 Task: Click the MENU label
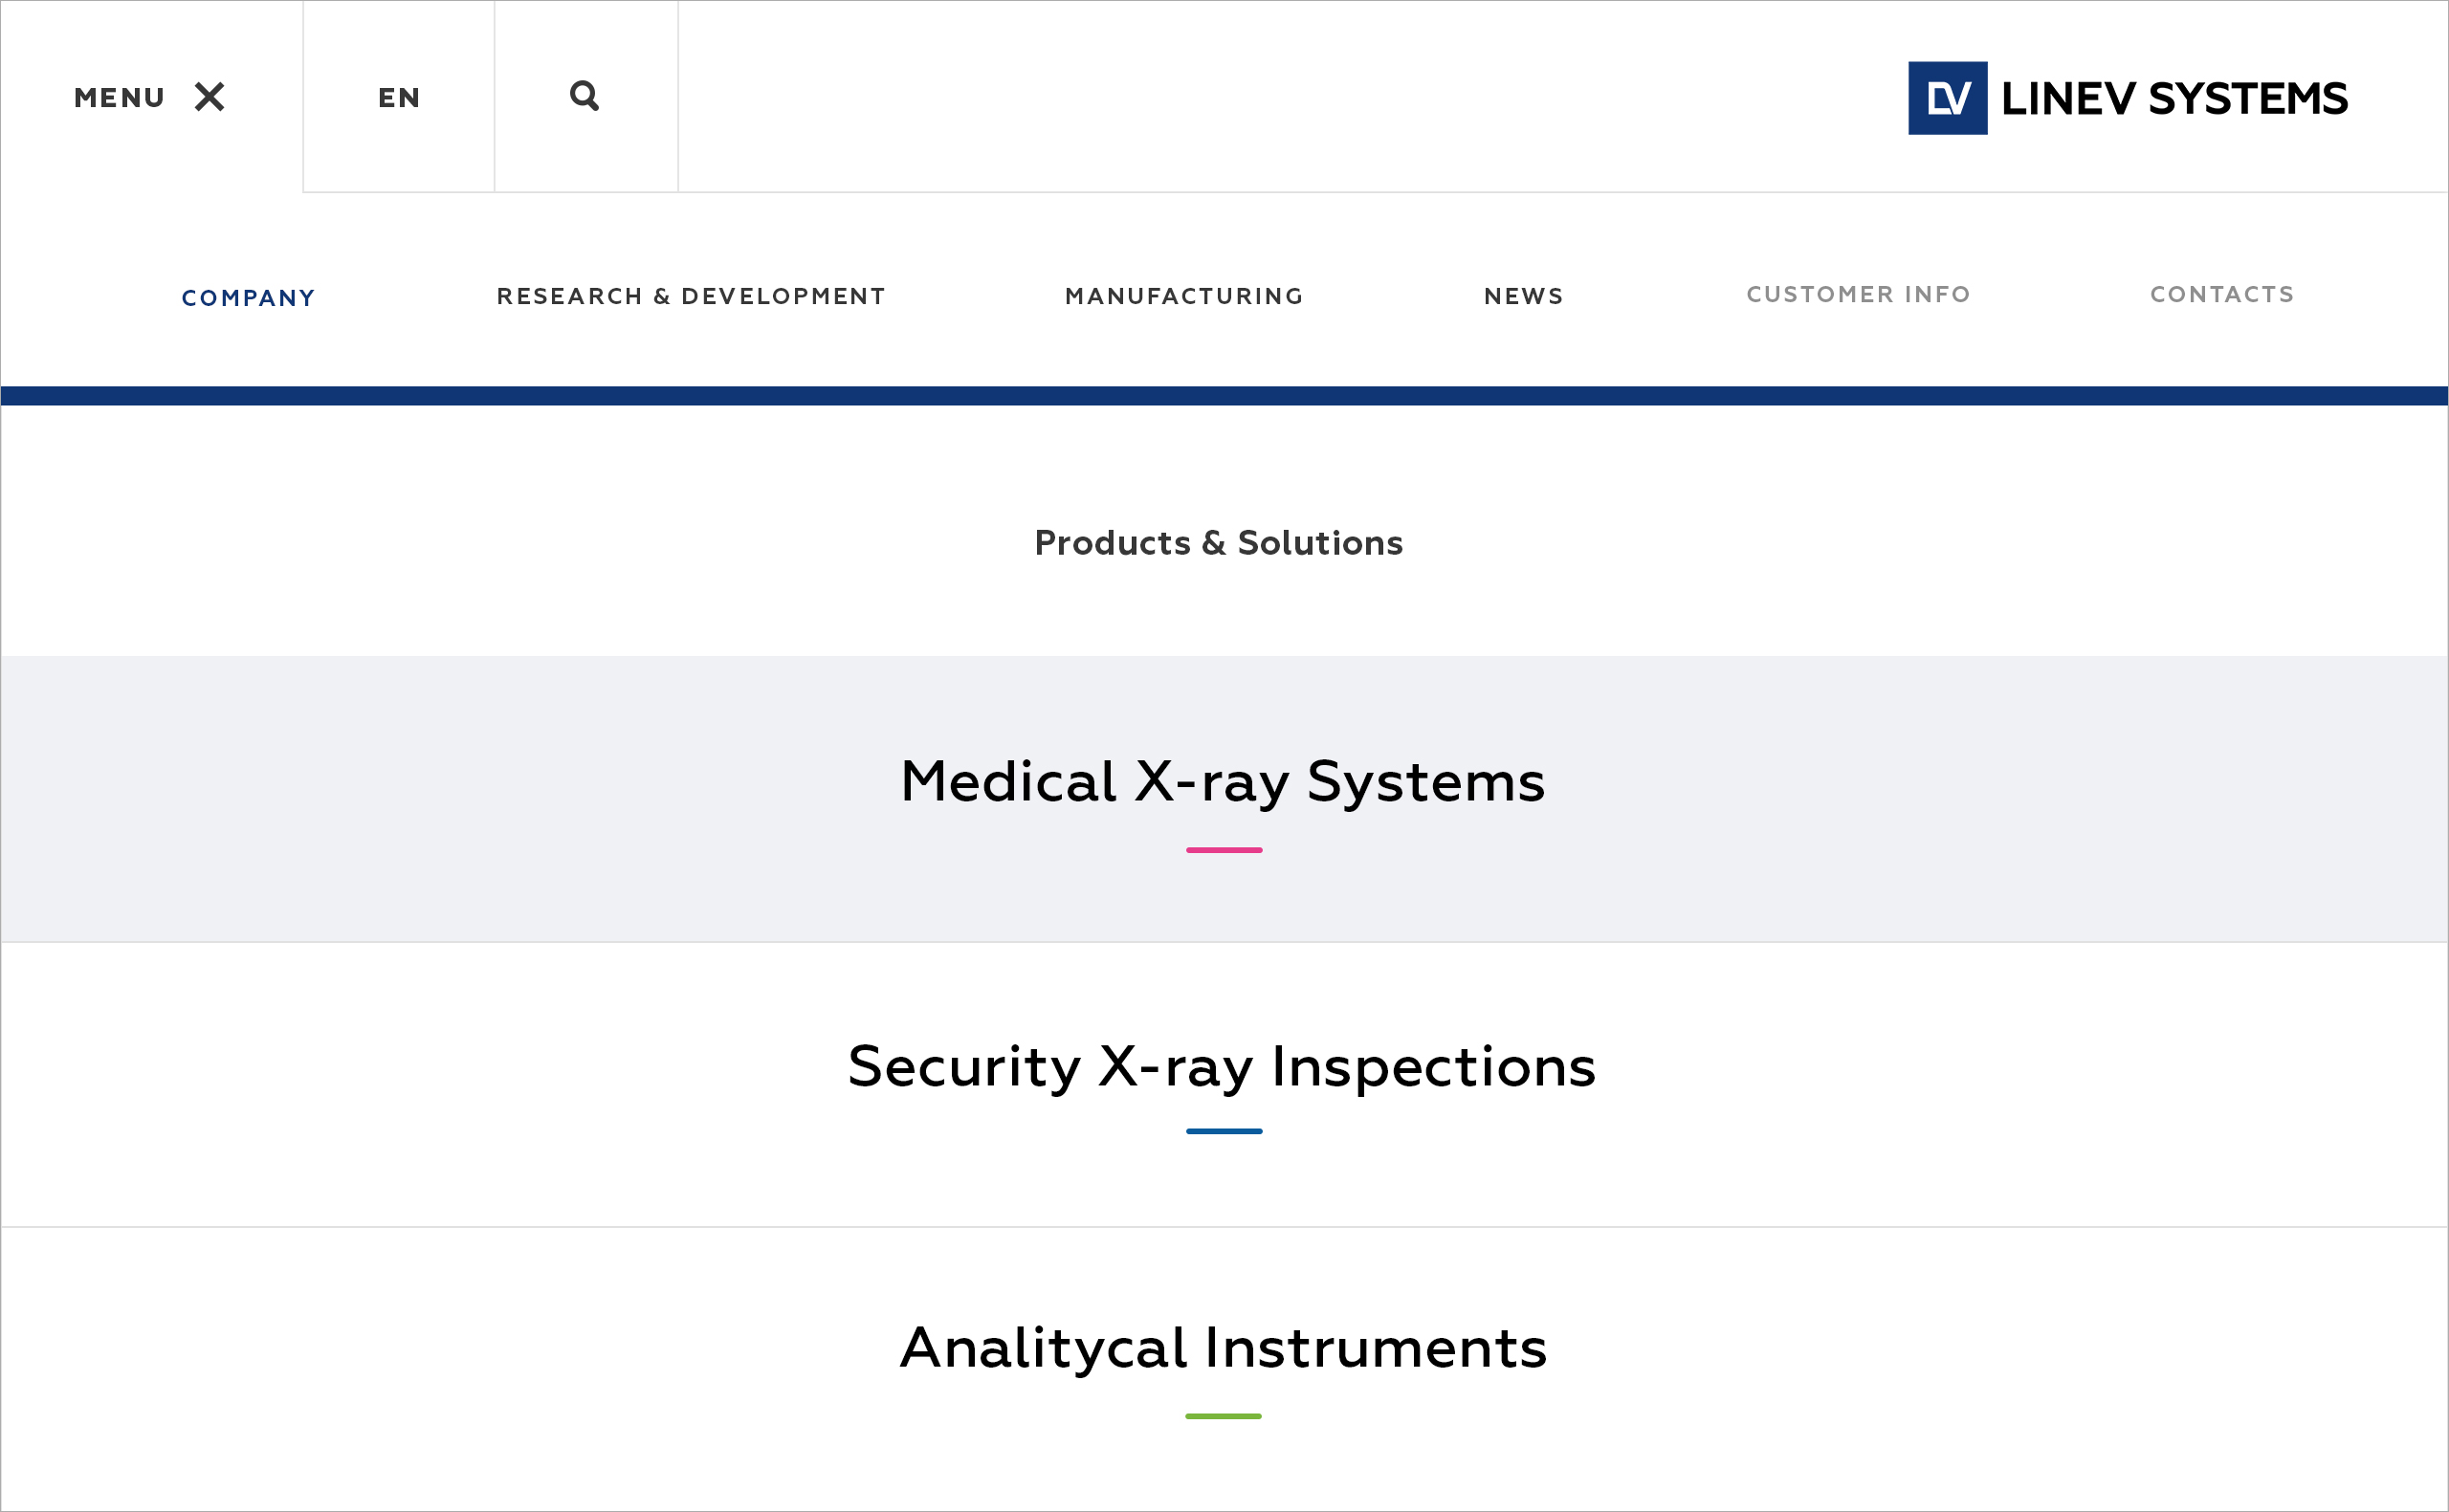pos(119,98)
